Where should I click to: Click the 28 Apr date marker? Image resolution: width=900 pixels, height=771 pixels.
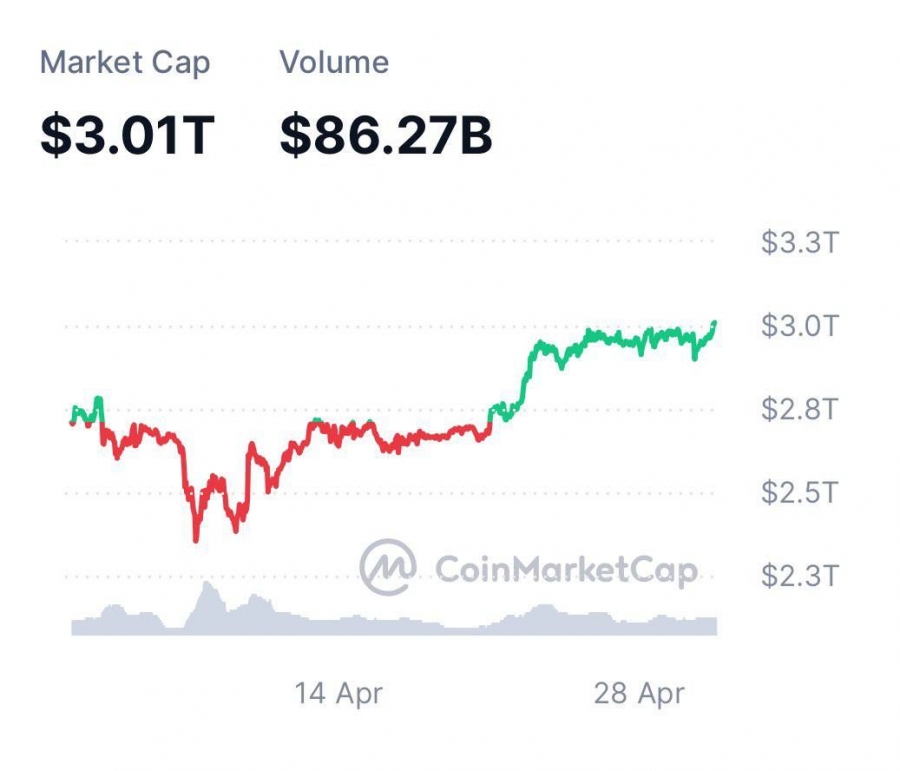[x=639, y=693]
